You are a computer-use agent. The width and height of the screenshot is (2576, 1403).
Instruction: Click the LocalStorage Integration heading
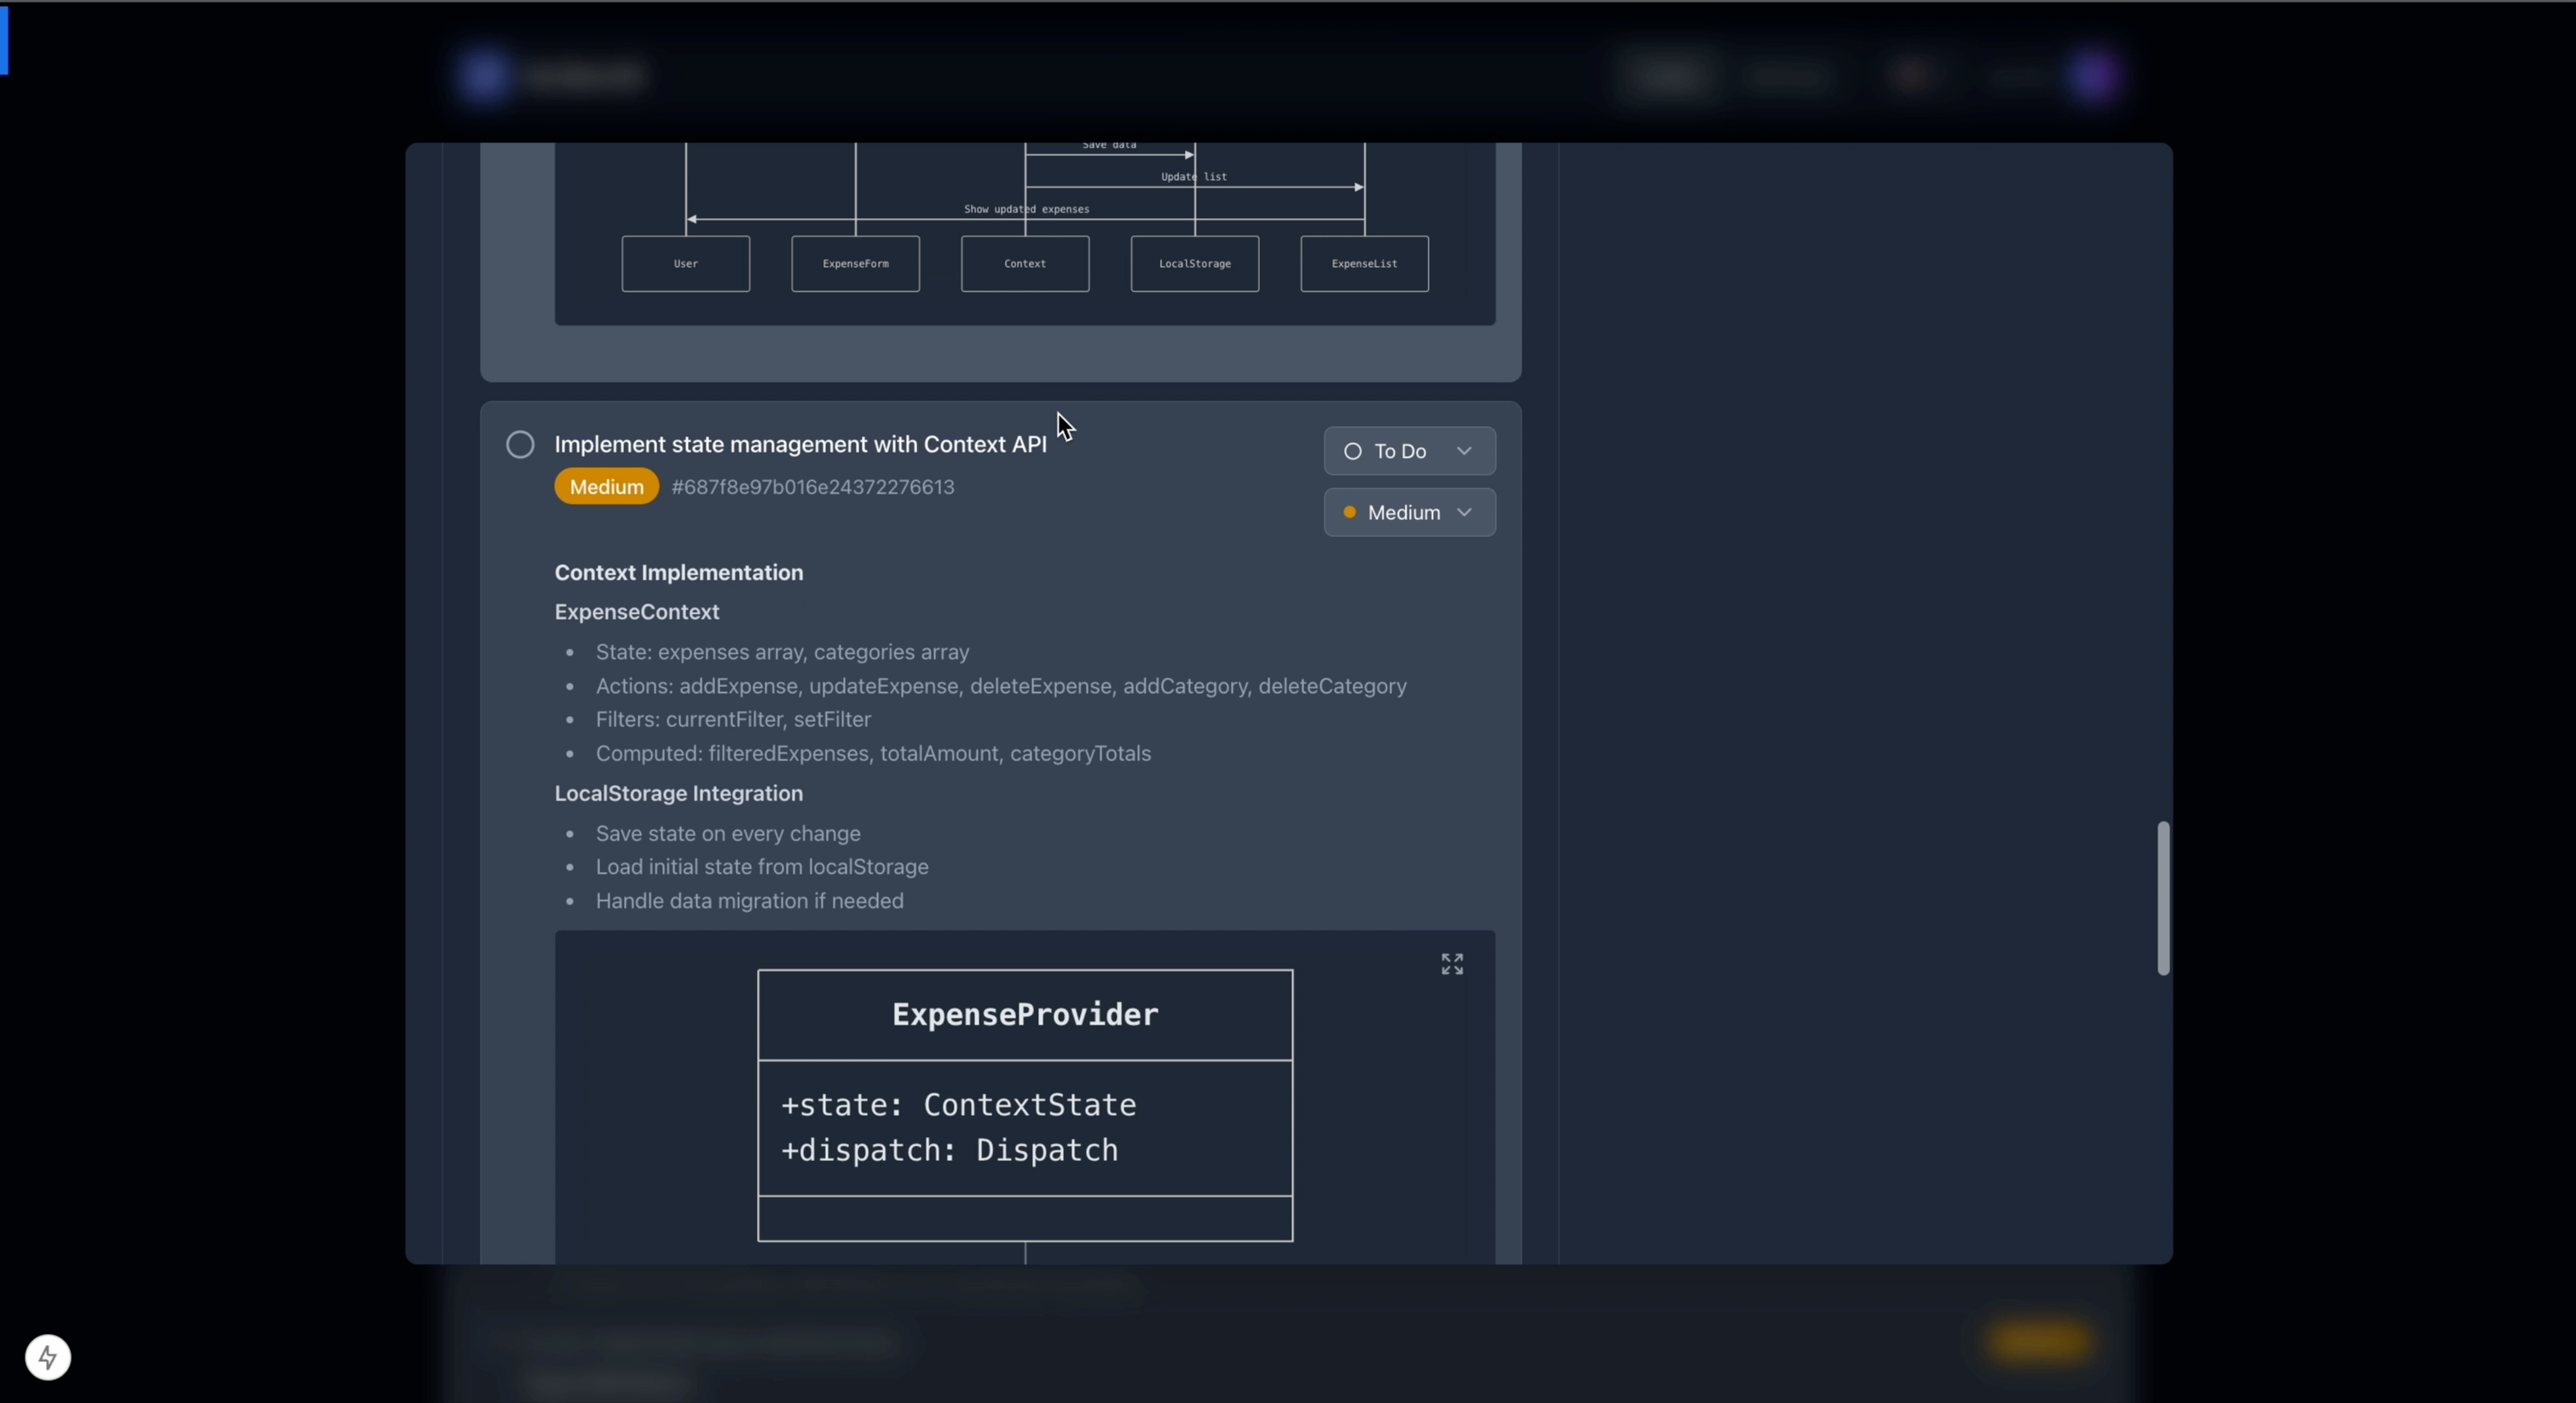coord(679,793)
